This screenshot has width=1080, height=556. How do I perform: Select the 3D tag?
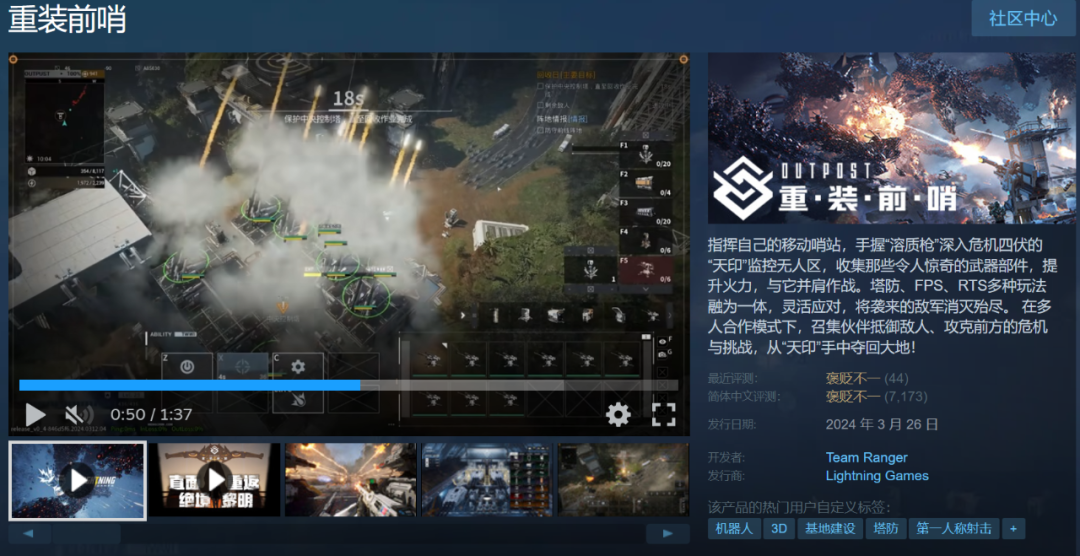779,528
